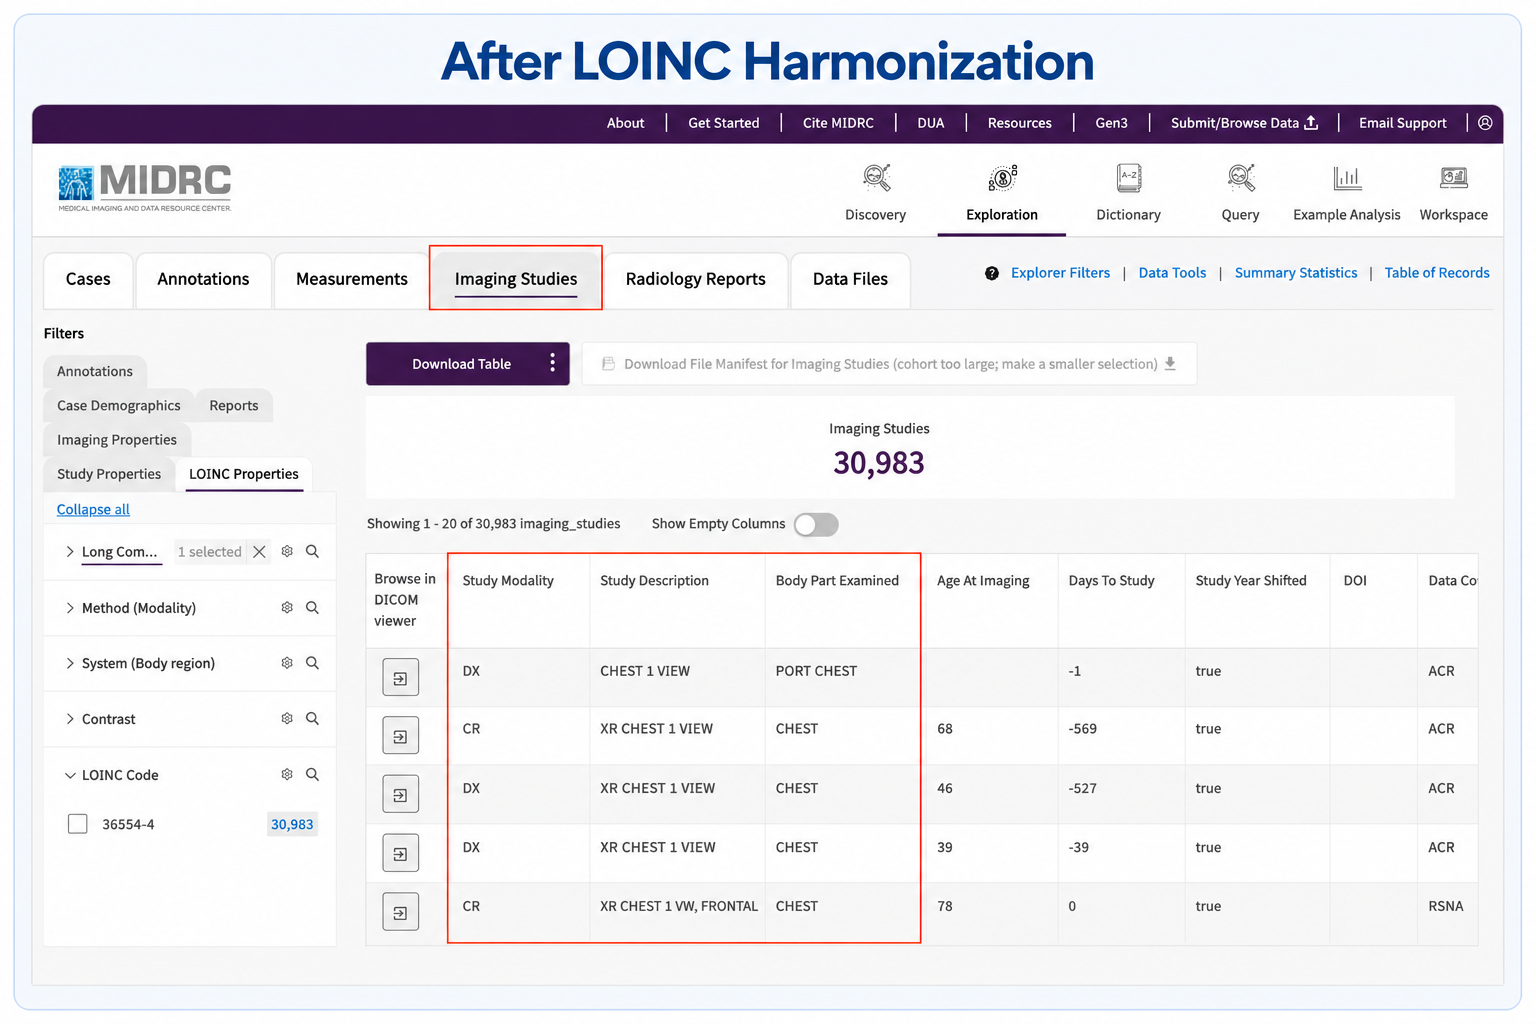
Task: Open Cite MIDRC in top navigation
Action: point(838,123)
